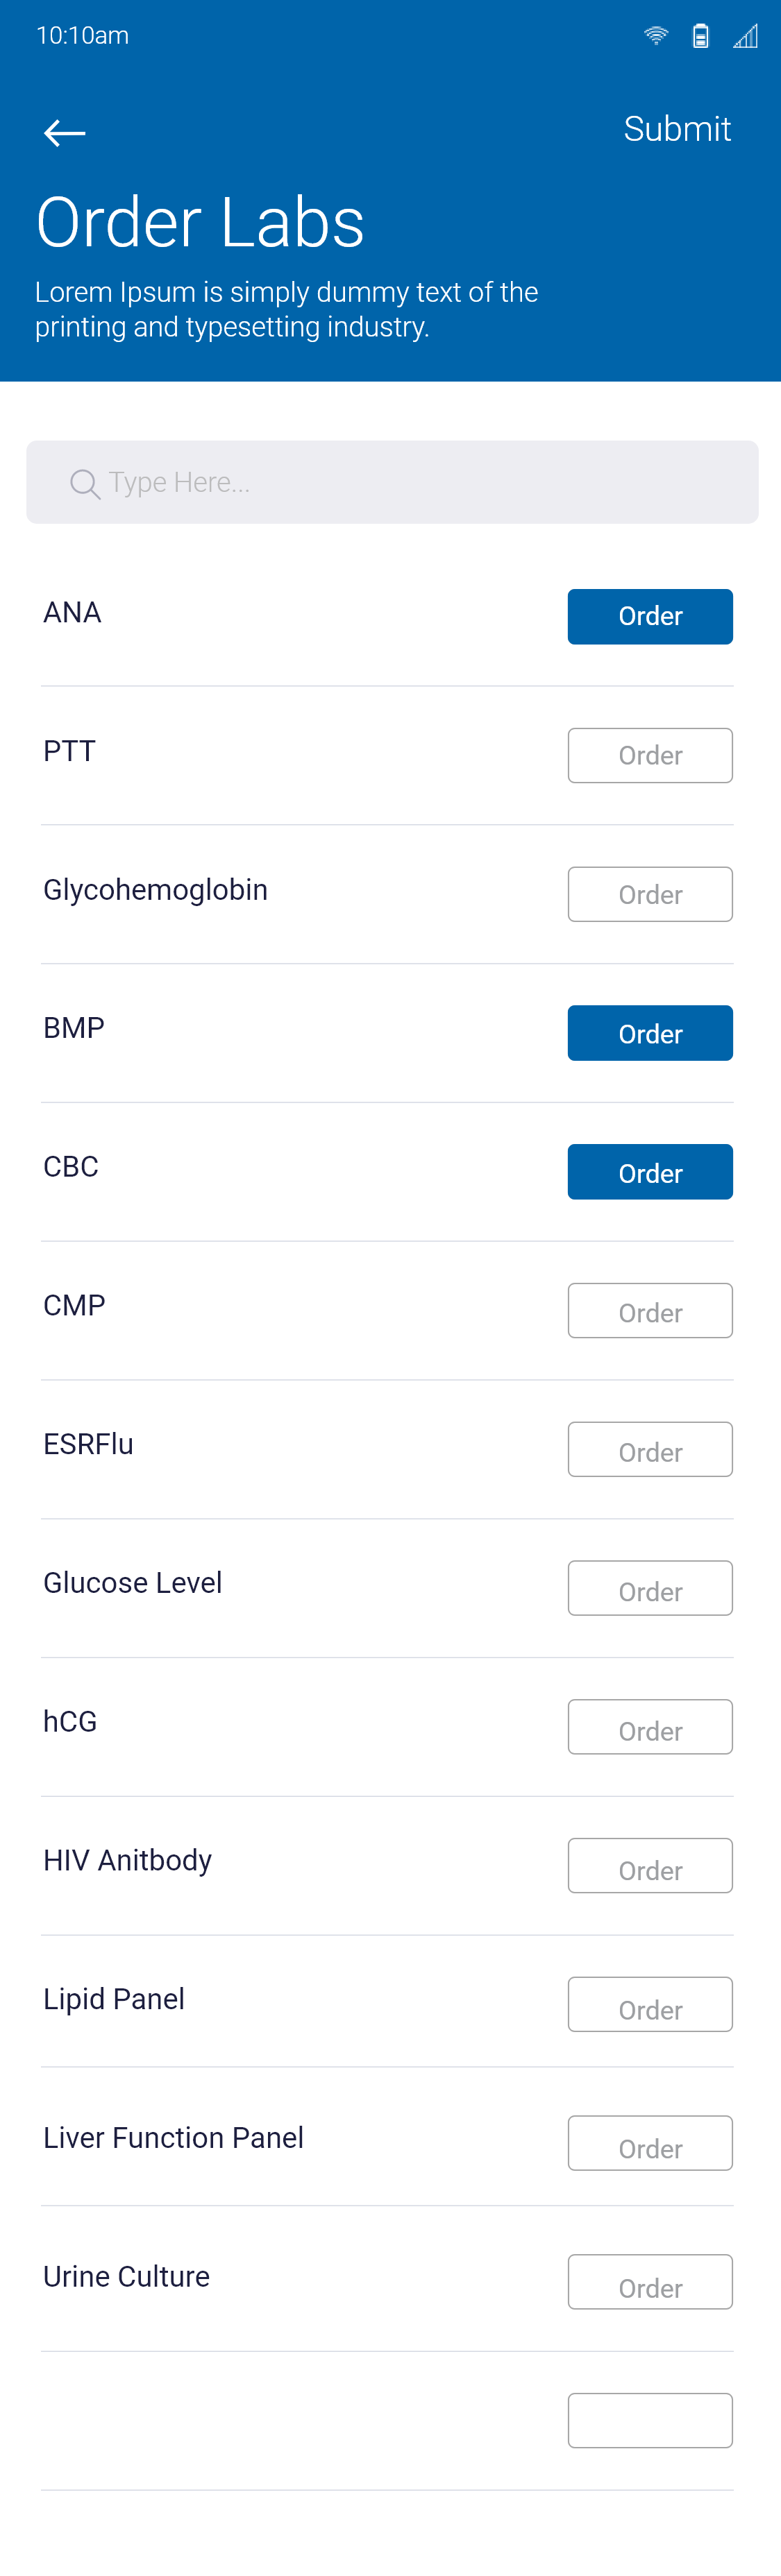
Task: Tap the battery status icon
Action: click(701, 36)
